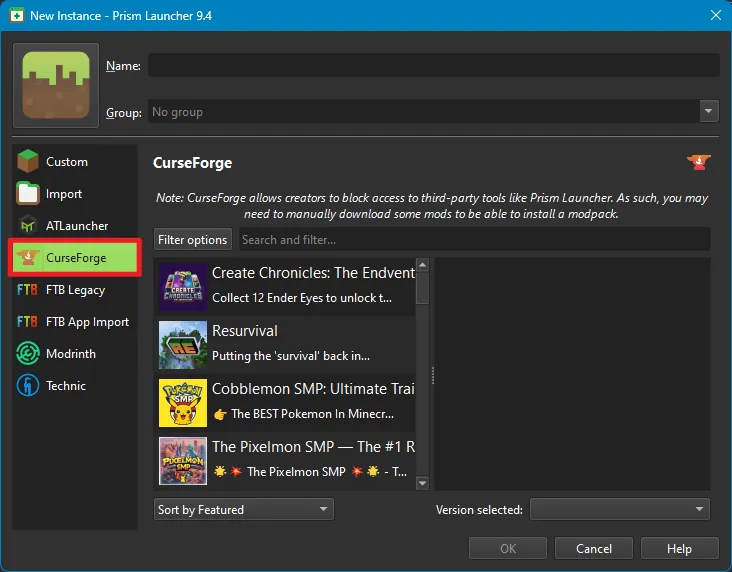Click the CurseForge anvil logo beside heading
The image size is (732, 572).
[699, 162]
